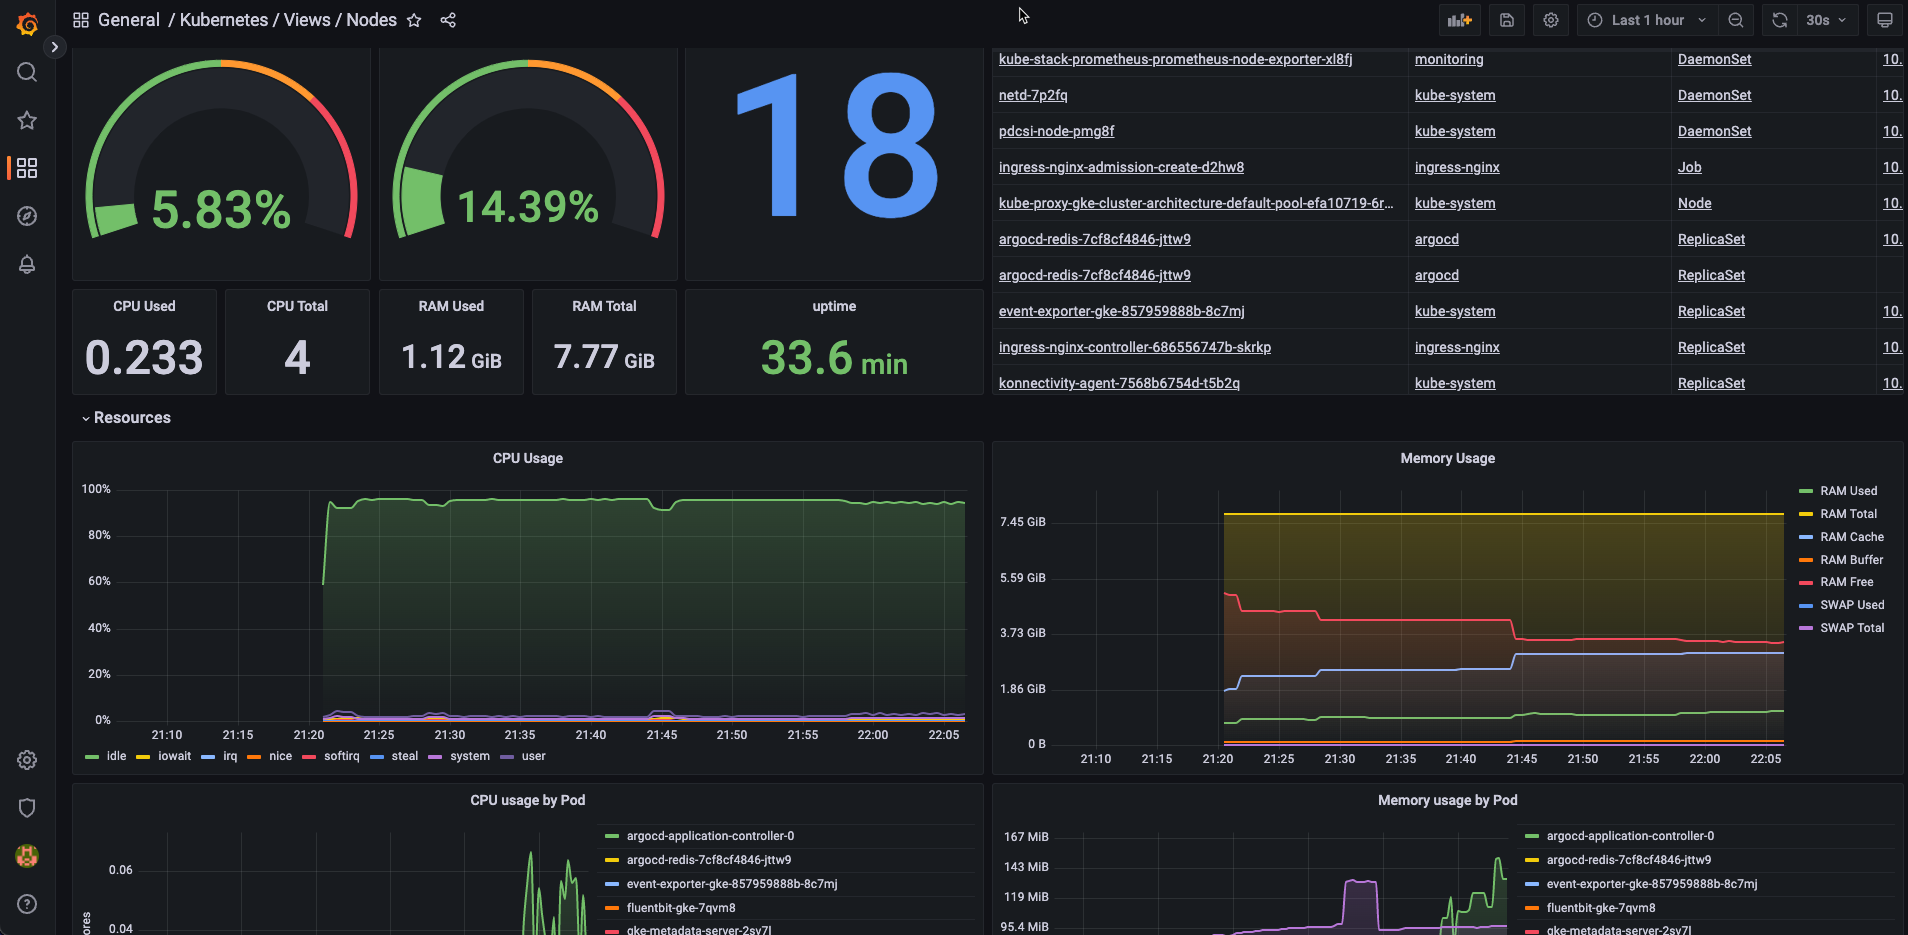Click the fluentbit-gke-7qvm8 legend color swatch
Image resolution: width=1908 pixels, height=935 pixels.
coord(611,908)
